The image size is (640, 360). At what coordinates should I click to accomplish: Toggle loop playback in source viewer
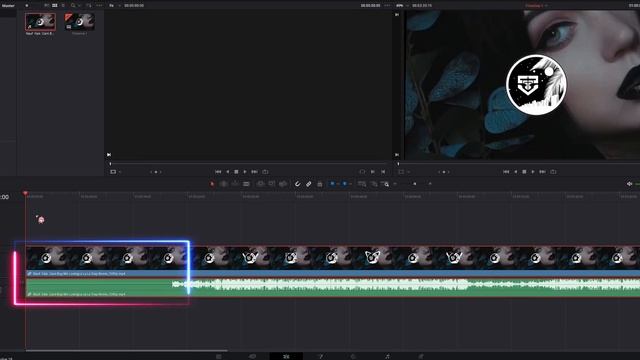265,172
